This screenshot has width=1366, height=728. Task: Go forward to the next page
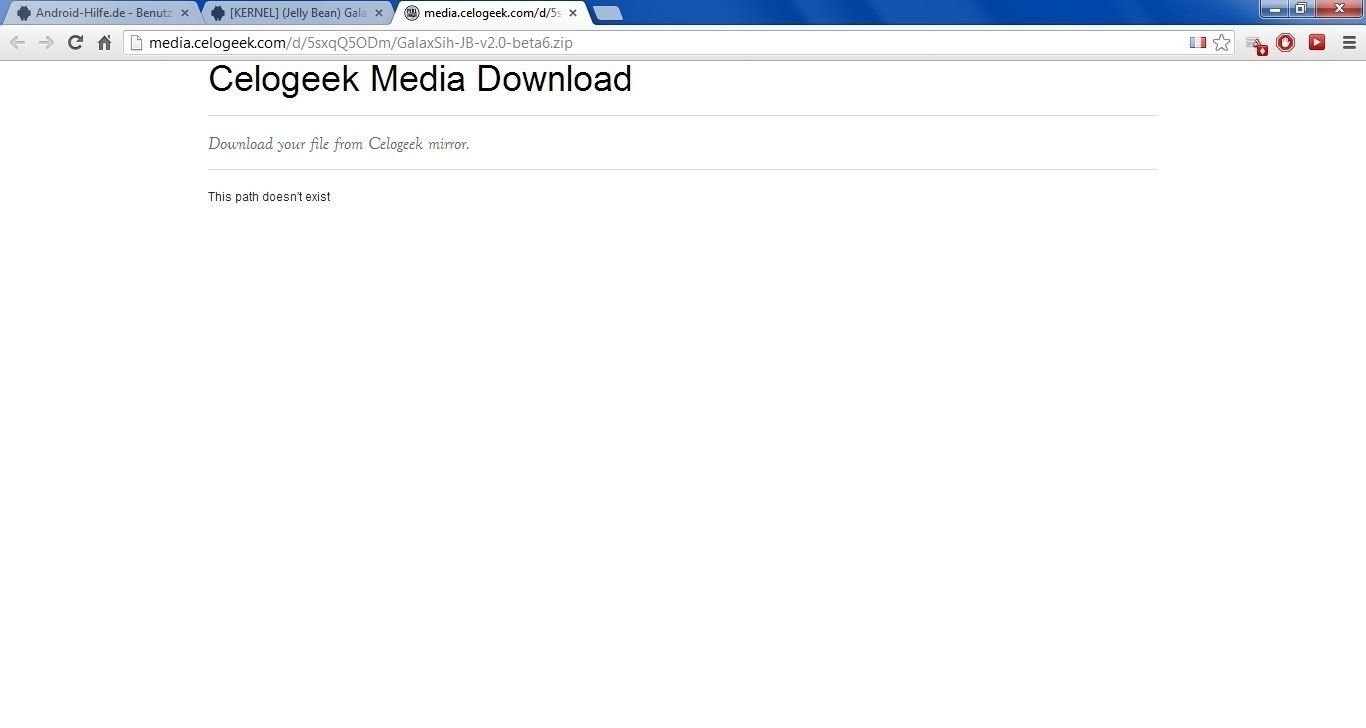[46, 42]
